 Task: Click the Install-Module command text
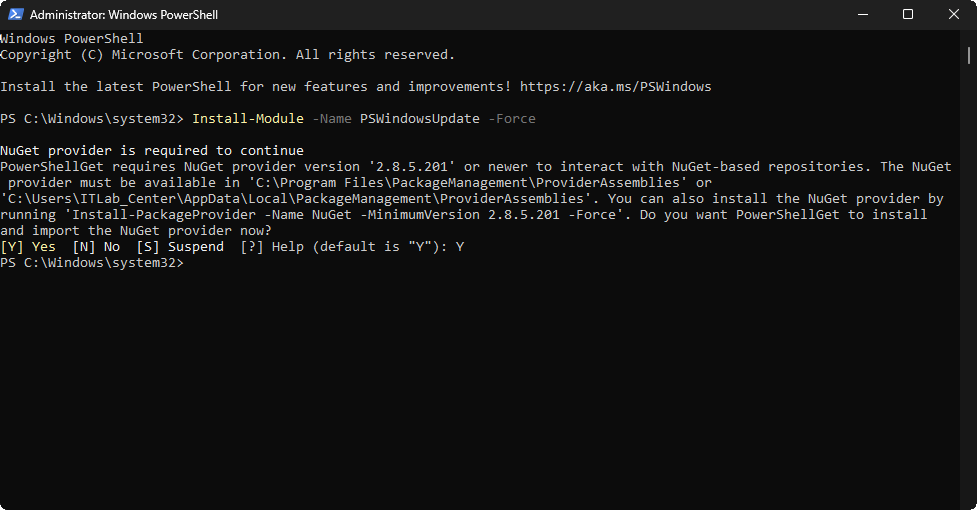pos(248,118)
